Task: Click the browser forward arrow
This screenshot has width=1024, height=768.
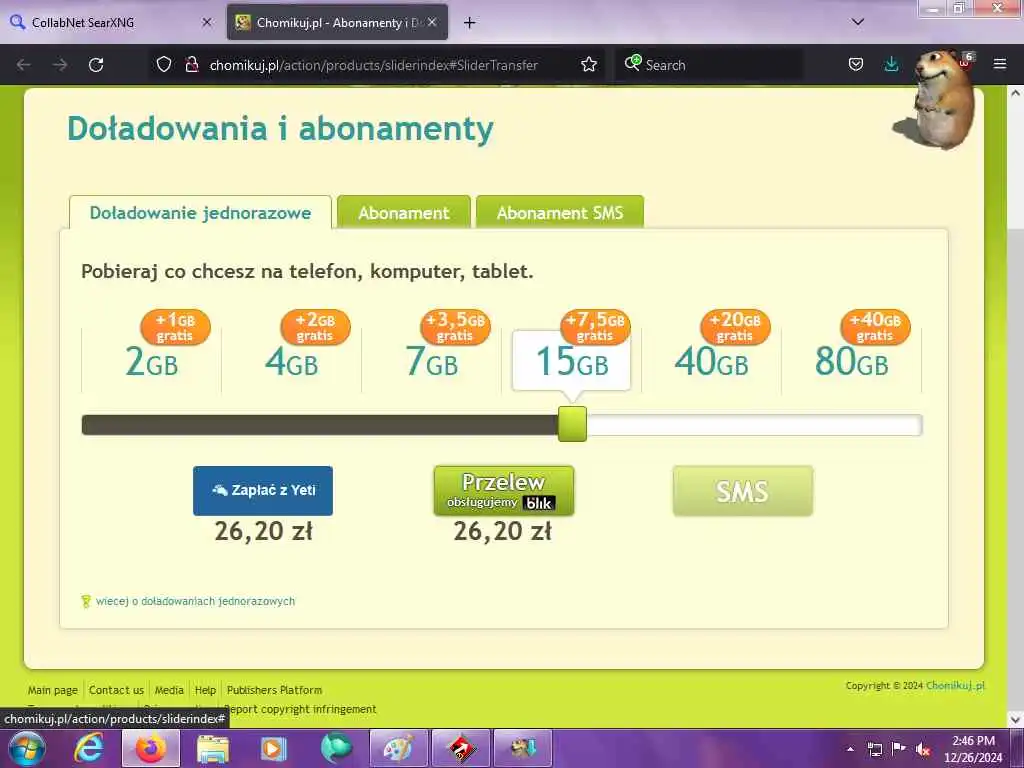Action: click(60, 65)
